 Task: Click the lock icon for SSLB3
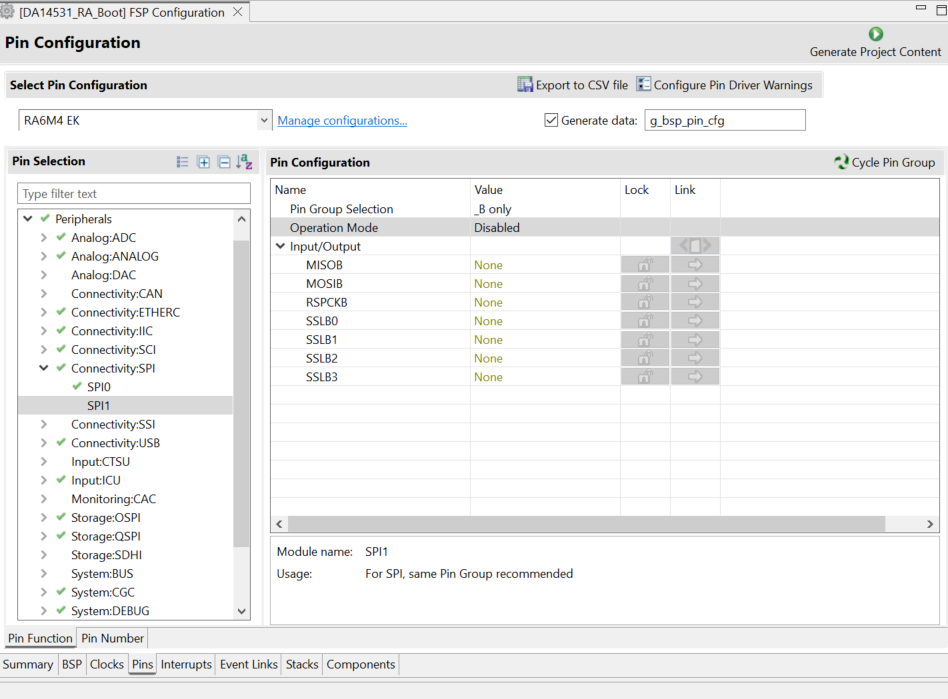(x=645, y=377)
